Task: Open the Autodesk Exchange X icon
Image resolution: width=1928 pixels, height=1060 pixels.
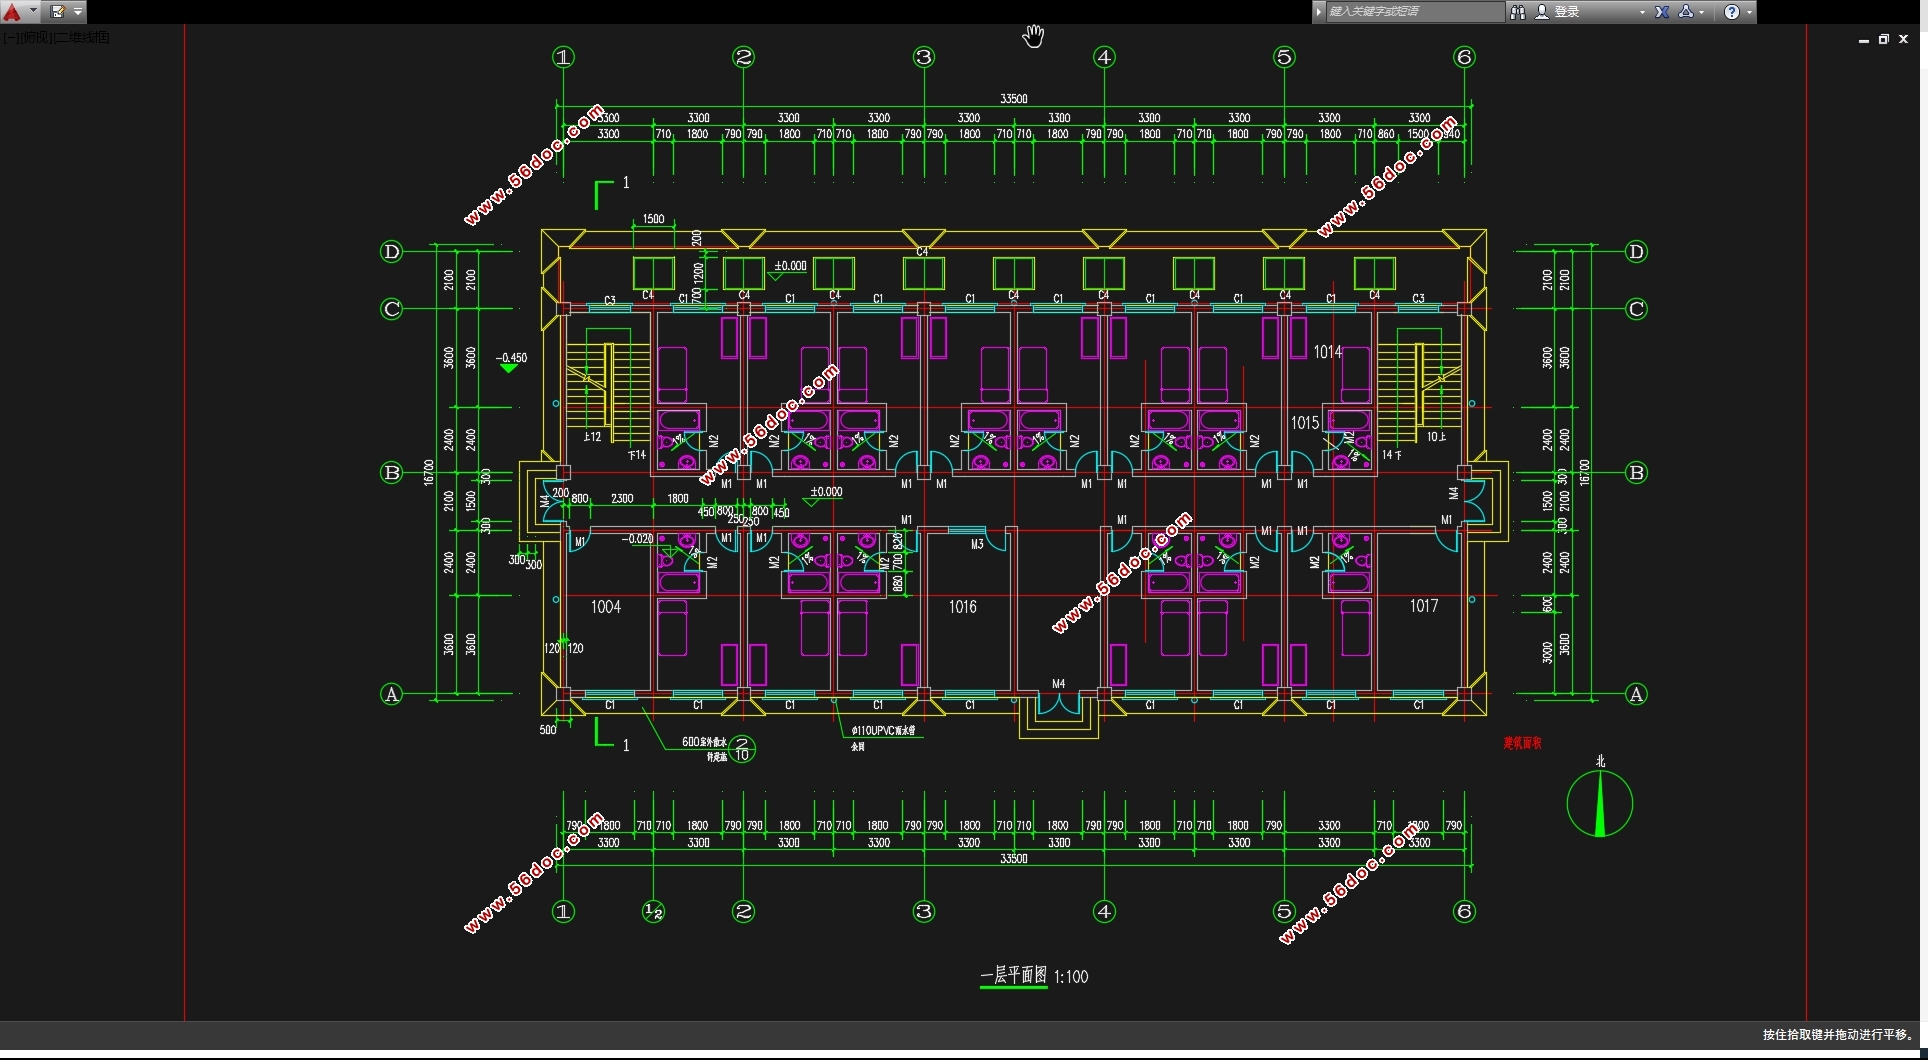Action: (x=1662, y=12)
